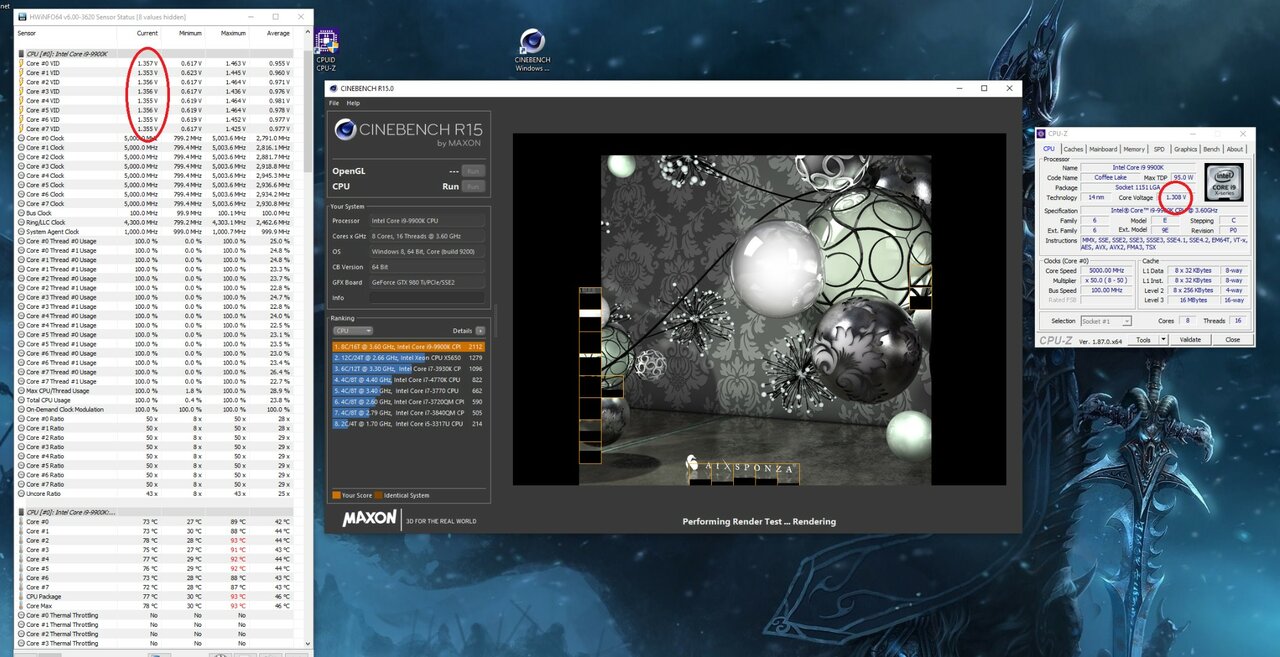Click the Cinebench R15 title bar icon
The height and width of the screenshot is (657, 1280).
(x=334, y=89)
